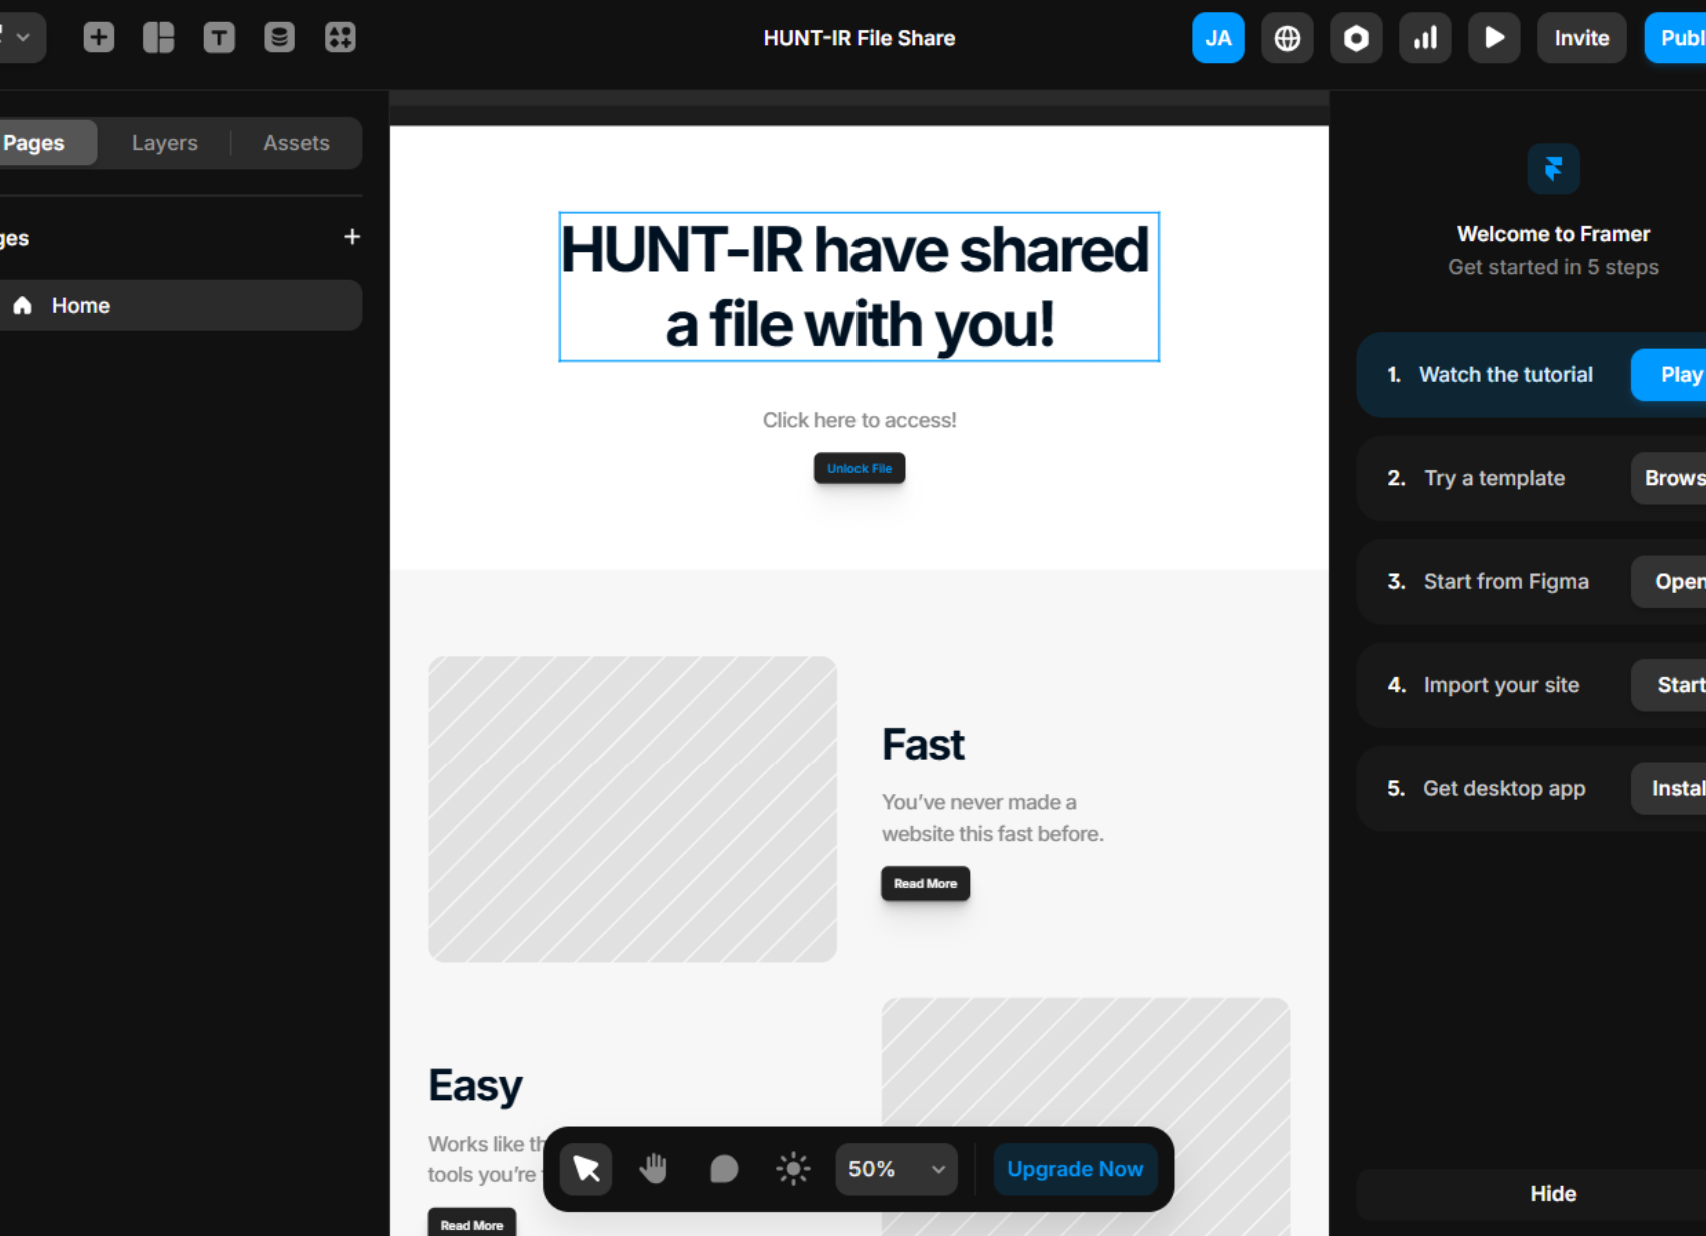Select the Home page in the Pages list

pos(80,305)
